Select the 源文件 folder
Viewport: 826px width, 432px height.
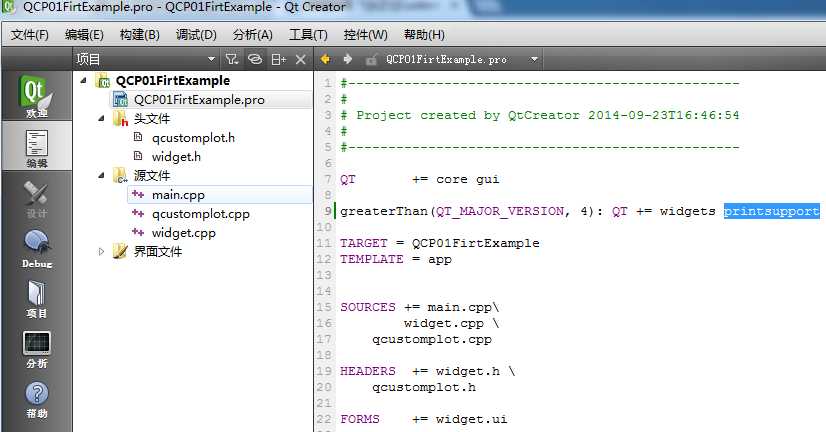click(x=152, y=175)
